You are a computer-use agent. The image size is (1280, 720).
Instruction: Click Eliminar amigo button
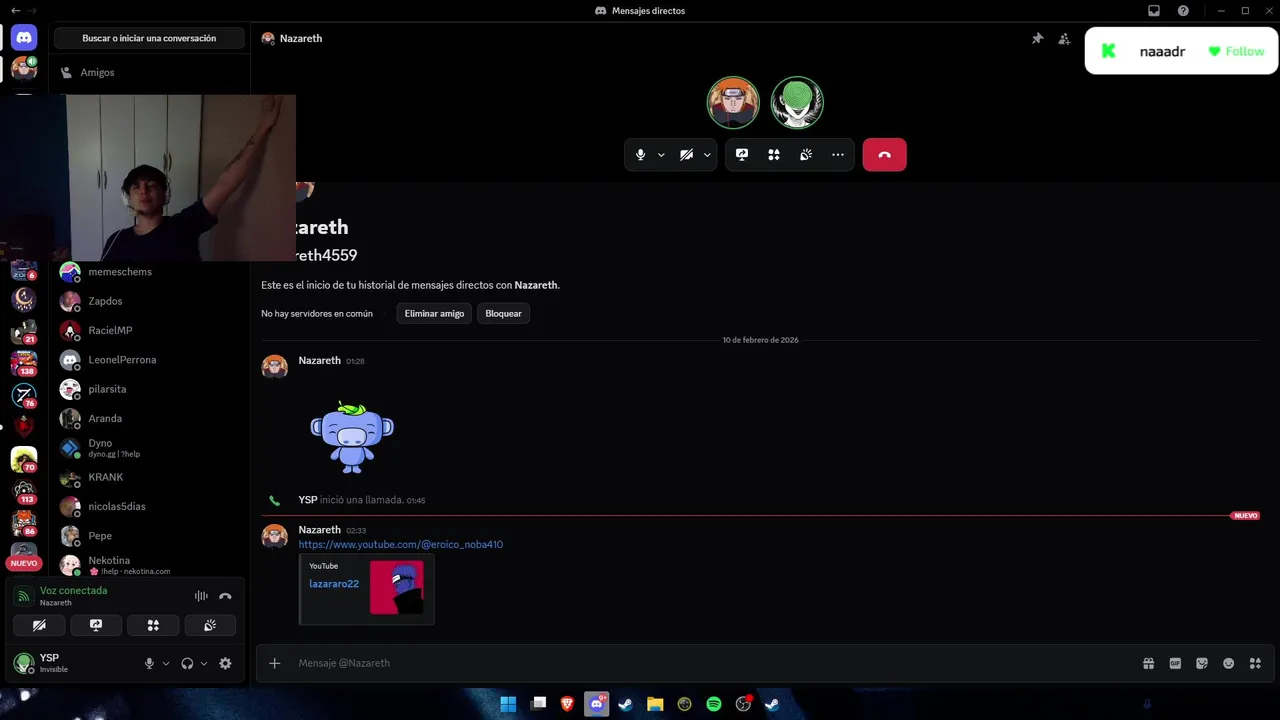click(x=434, y=313)
